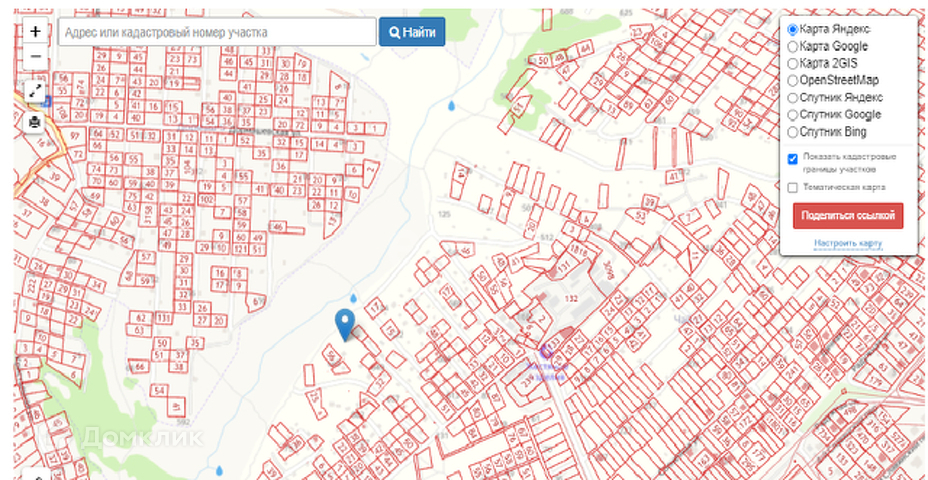Click the blue location pin marker
This screenshot has width=928, height=480.
pyautogui.click(x=345, y=325)
